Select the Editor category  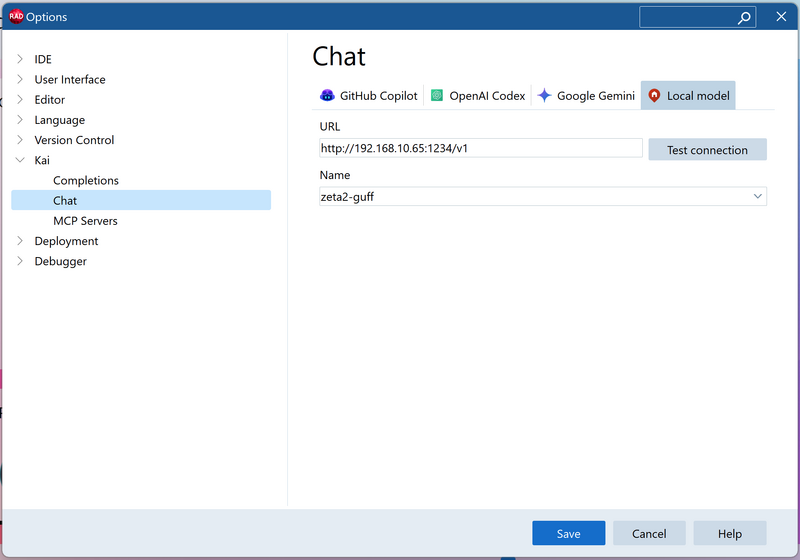(49, 99)
